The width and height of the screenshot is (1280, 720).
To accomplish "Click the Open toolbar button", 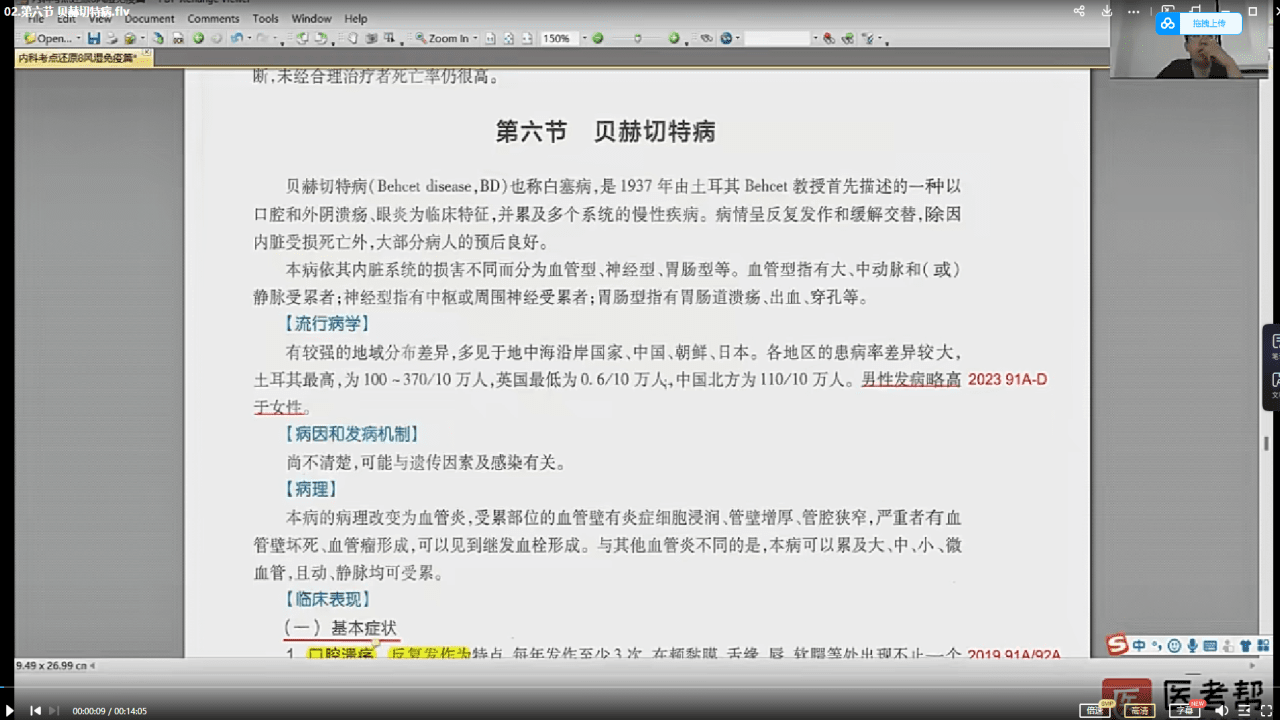I will point(49,38).
